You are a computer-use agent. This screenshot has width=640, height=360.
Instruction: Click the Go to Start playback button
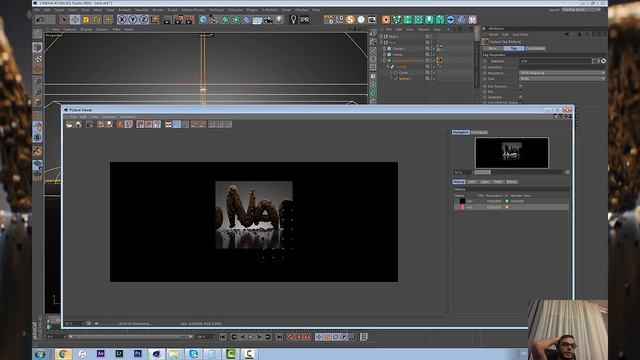click(222, 337)
